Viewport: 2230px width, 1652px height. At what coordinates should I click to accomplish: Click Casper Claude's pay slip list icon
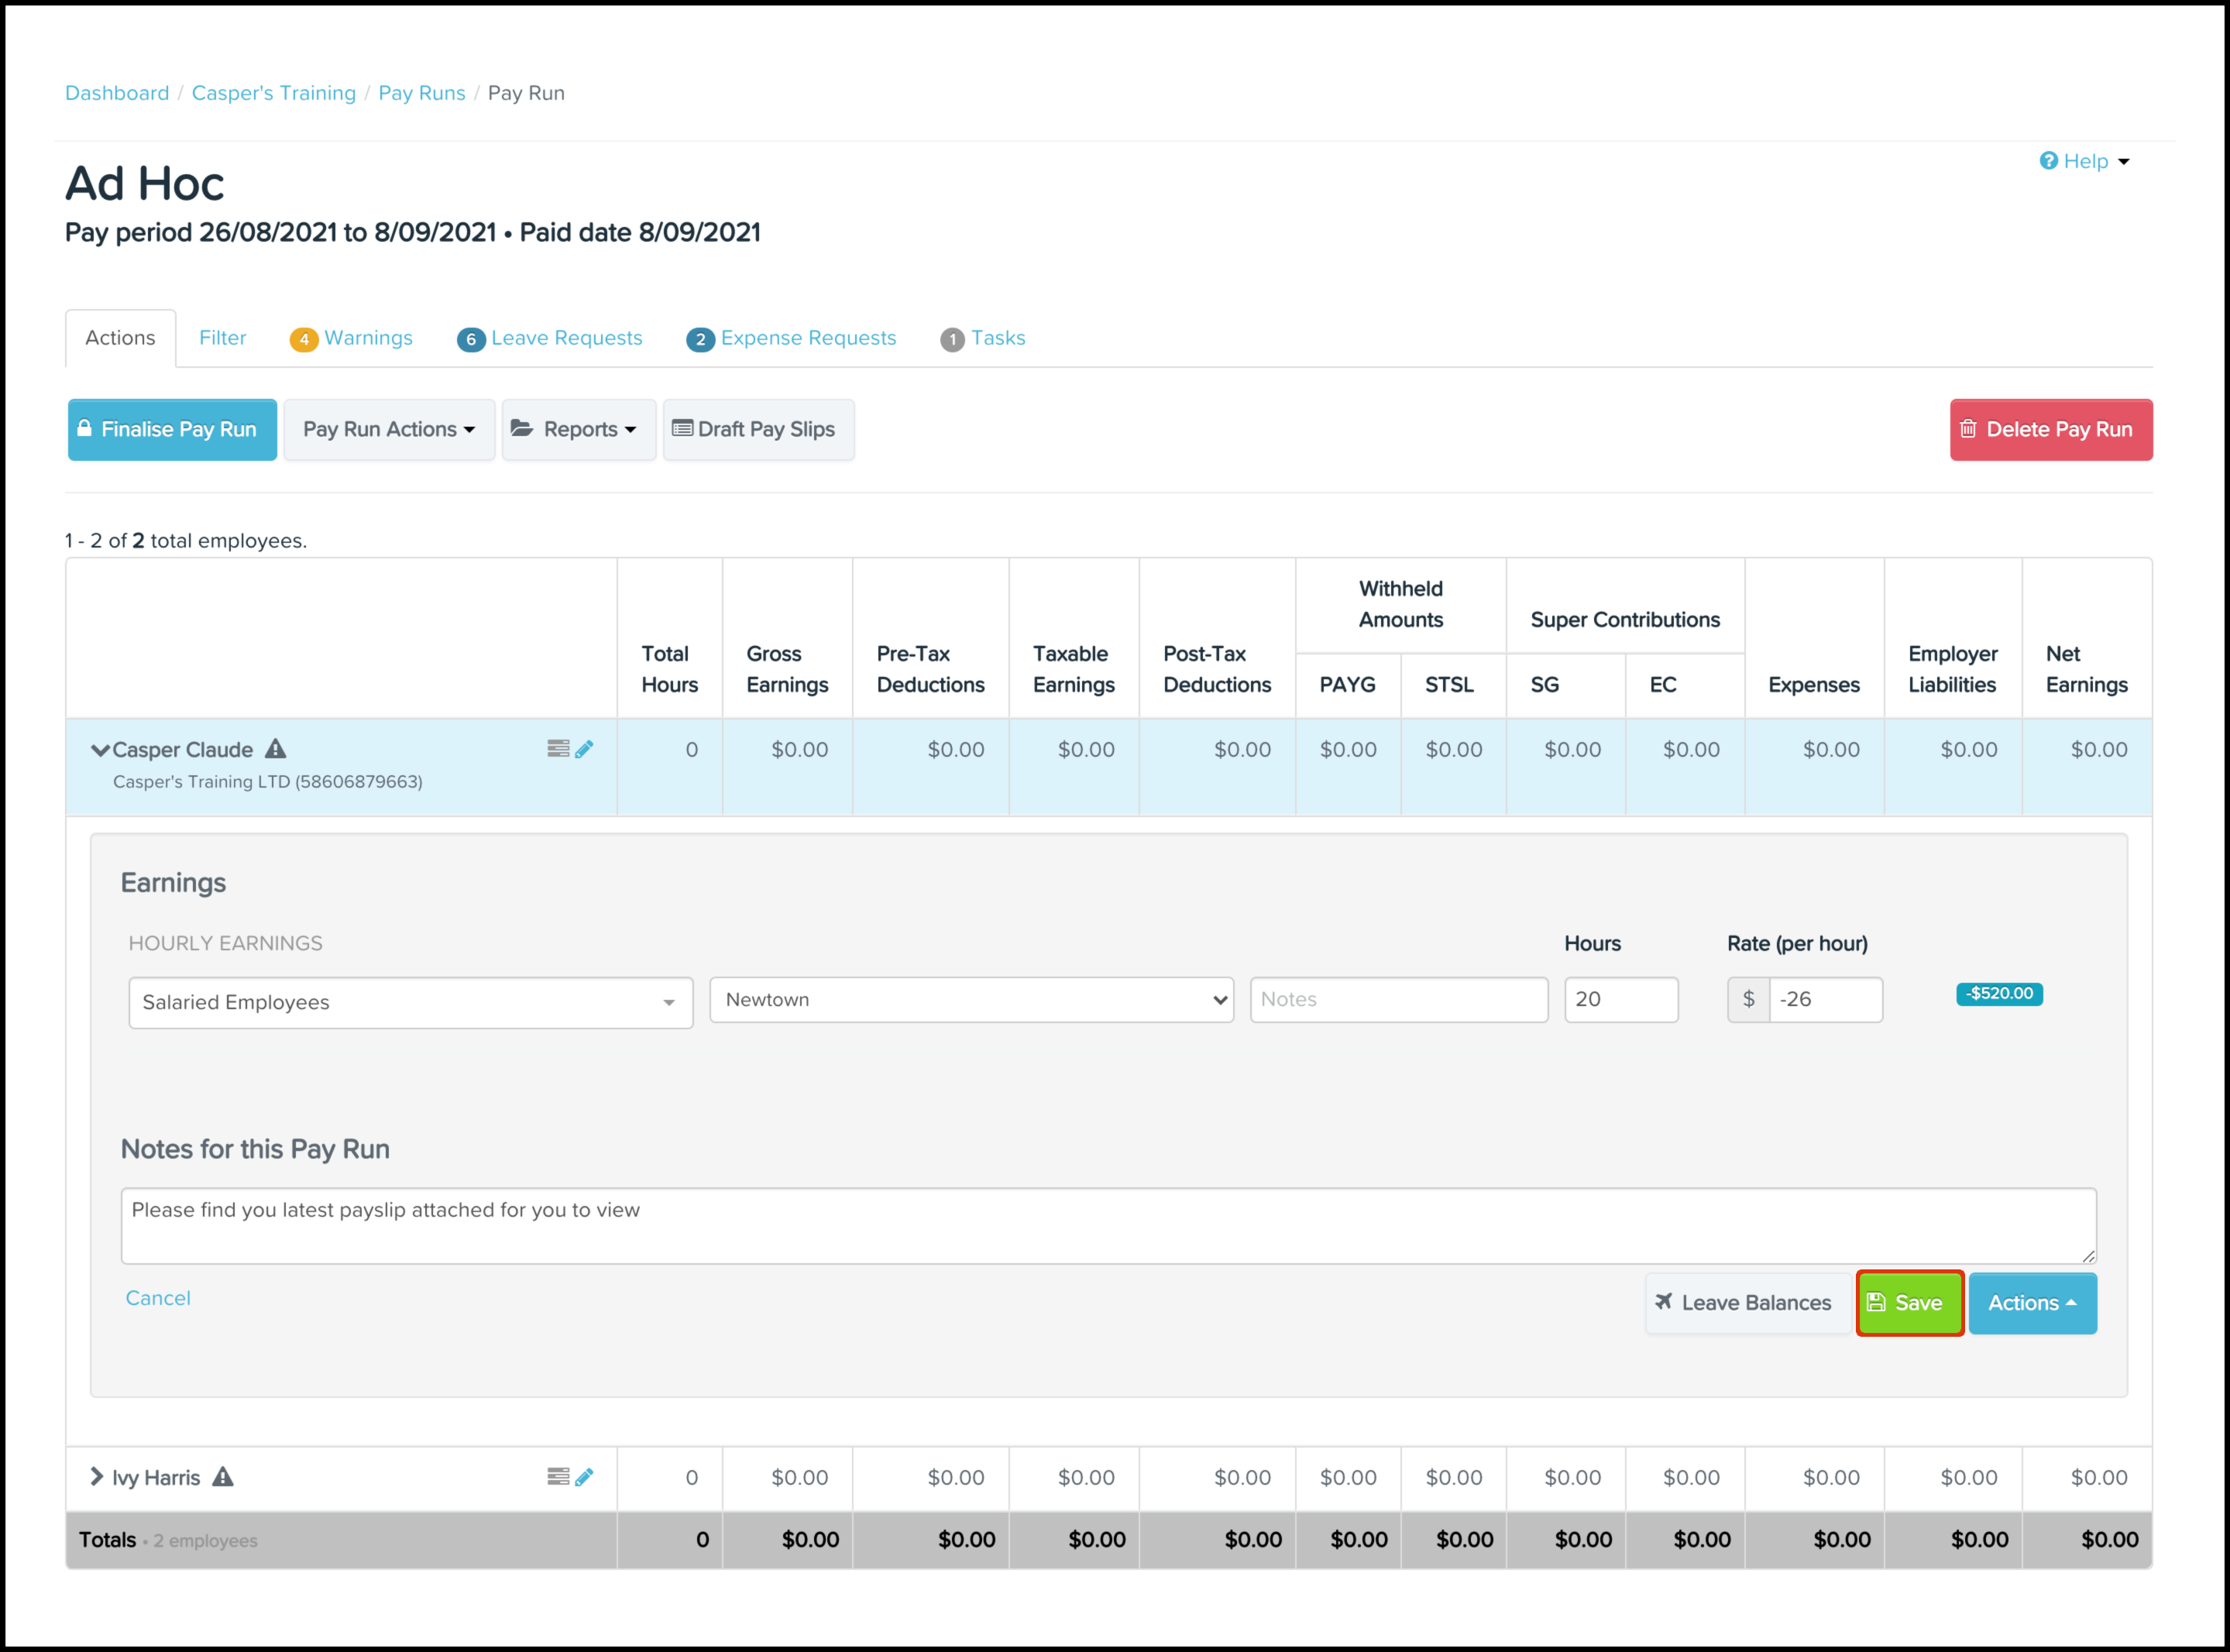tap(558, 749)
